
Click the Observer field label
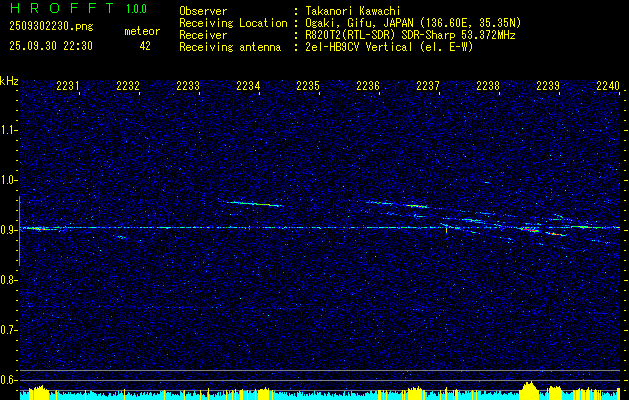coord(203,11)
